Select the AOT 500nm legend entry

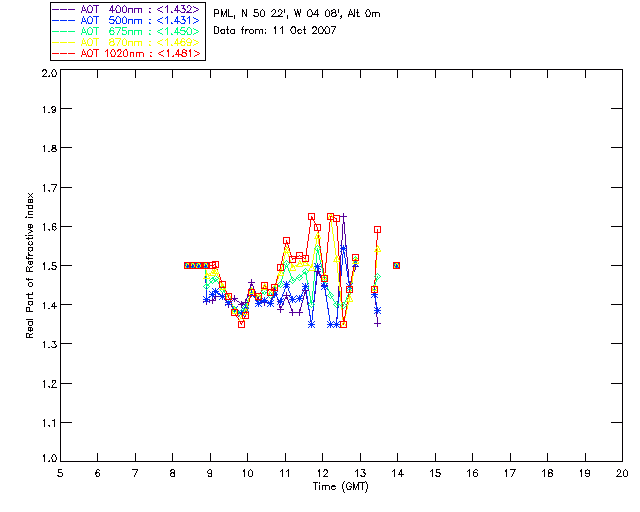pos(126,20)
